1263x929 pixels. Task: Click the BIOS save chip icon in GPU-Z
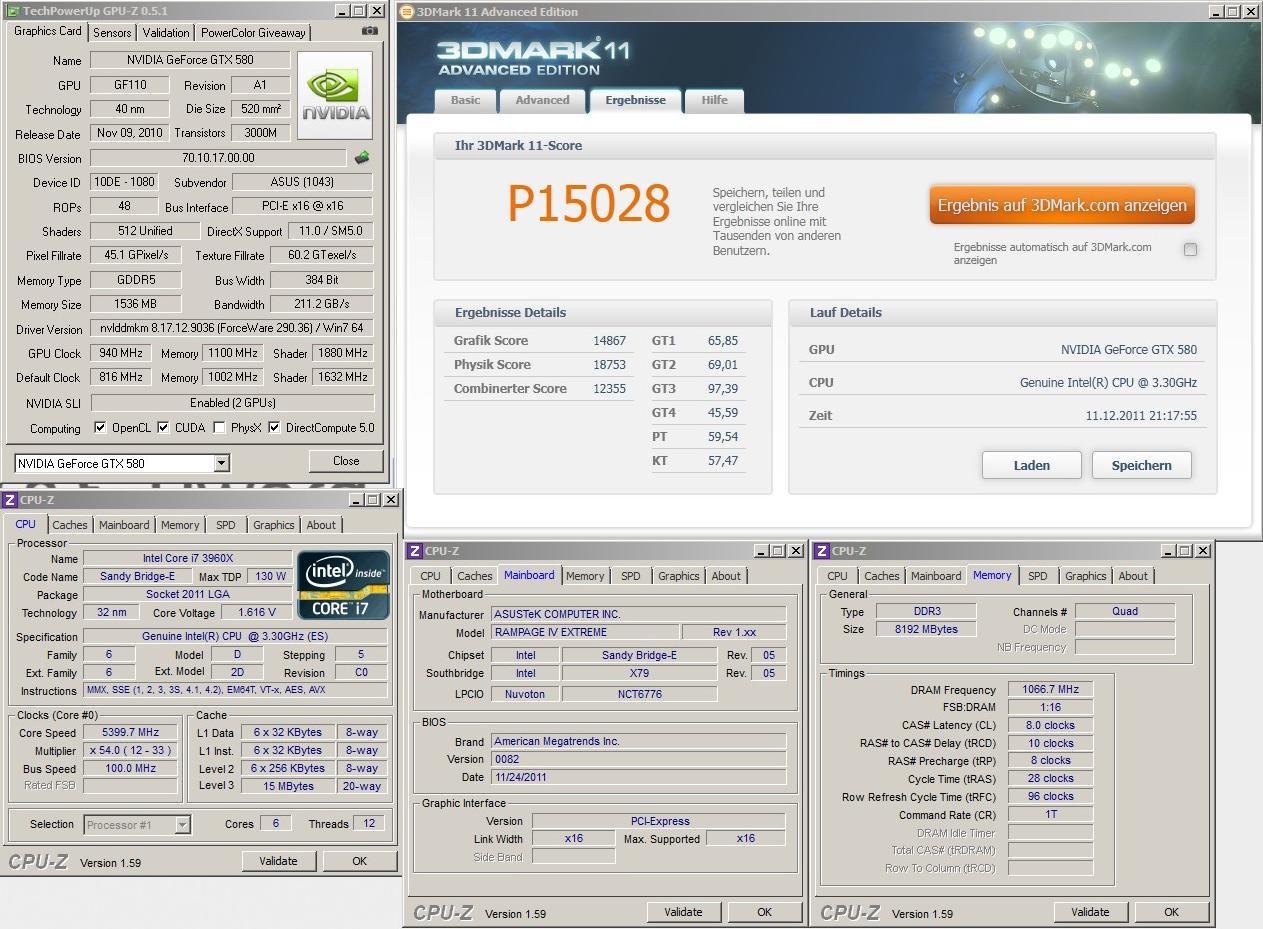point(362,157)
